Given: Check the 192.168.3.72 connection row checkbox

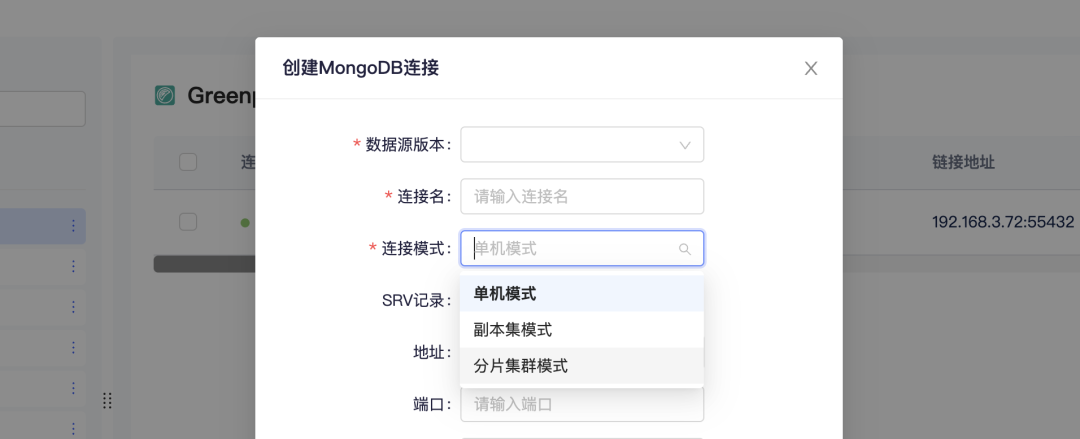Looking at the screenshot, I should pyautogui.click(x=188, y=222).
